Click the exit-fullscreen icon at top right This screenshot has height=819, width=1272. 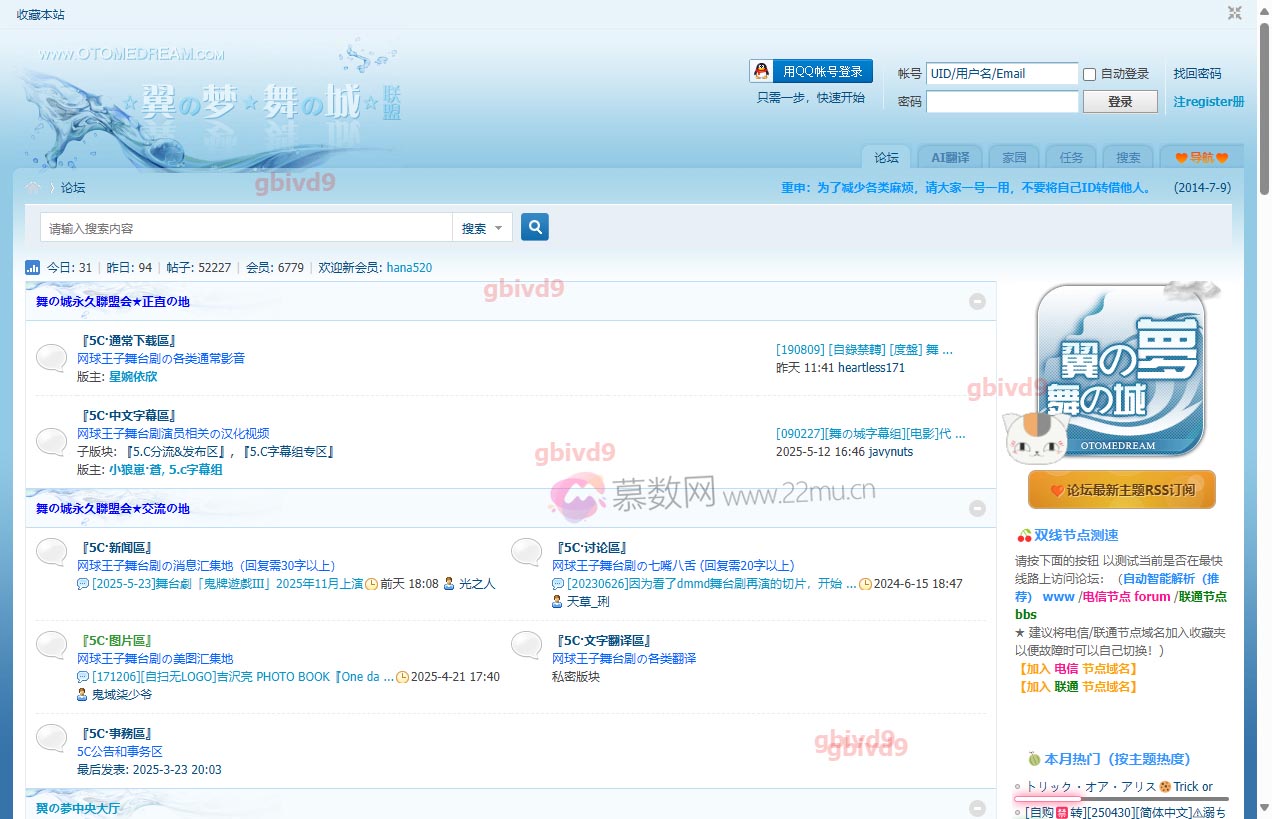click(x=1235, y=13)
